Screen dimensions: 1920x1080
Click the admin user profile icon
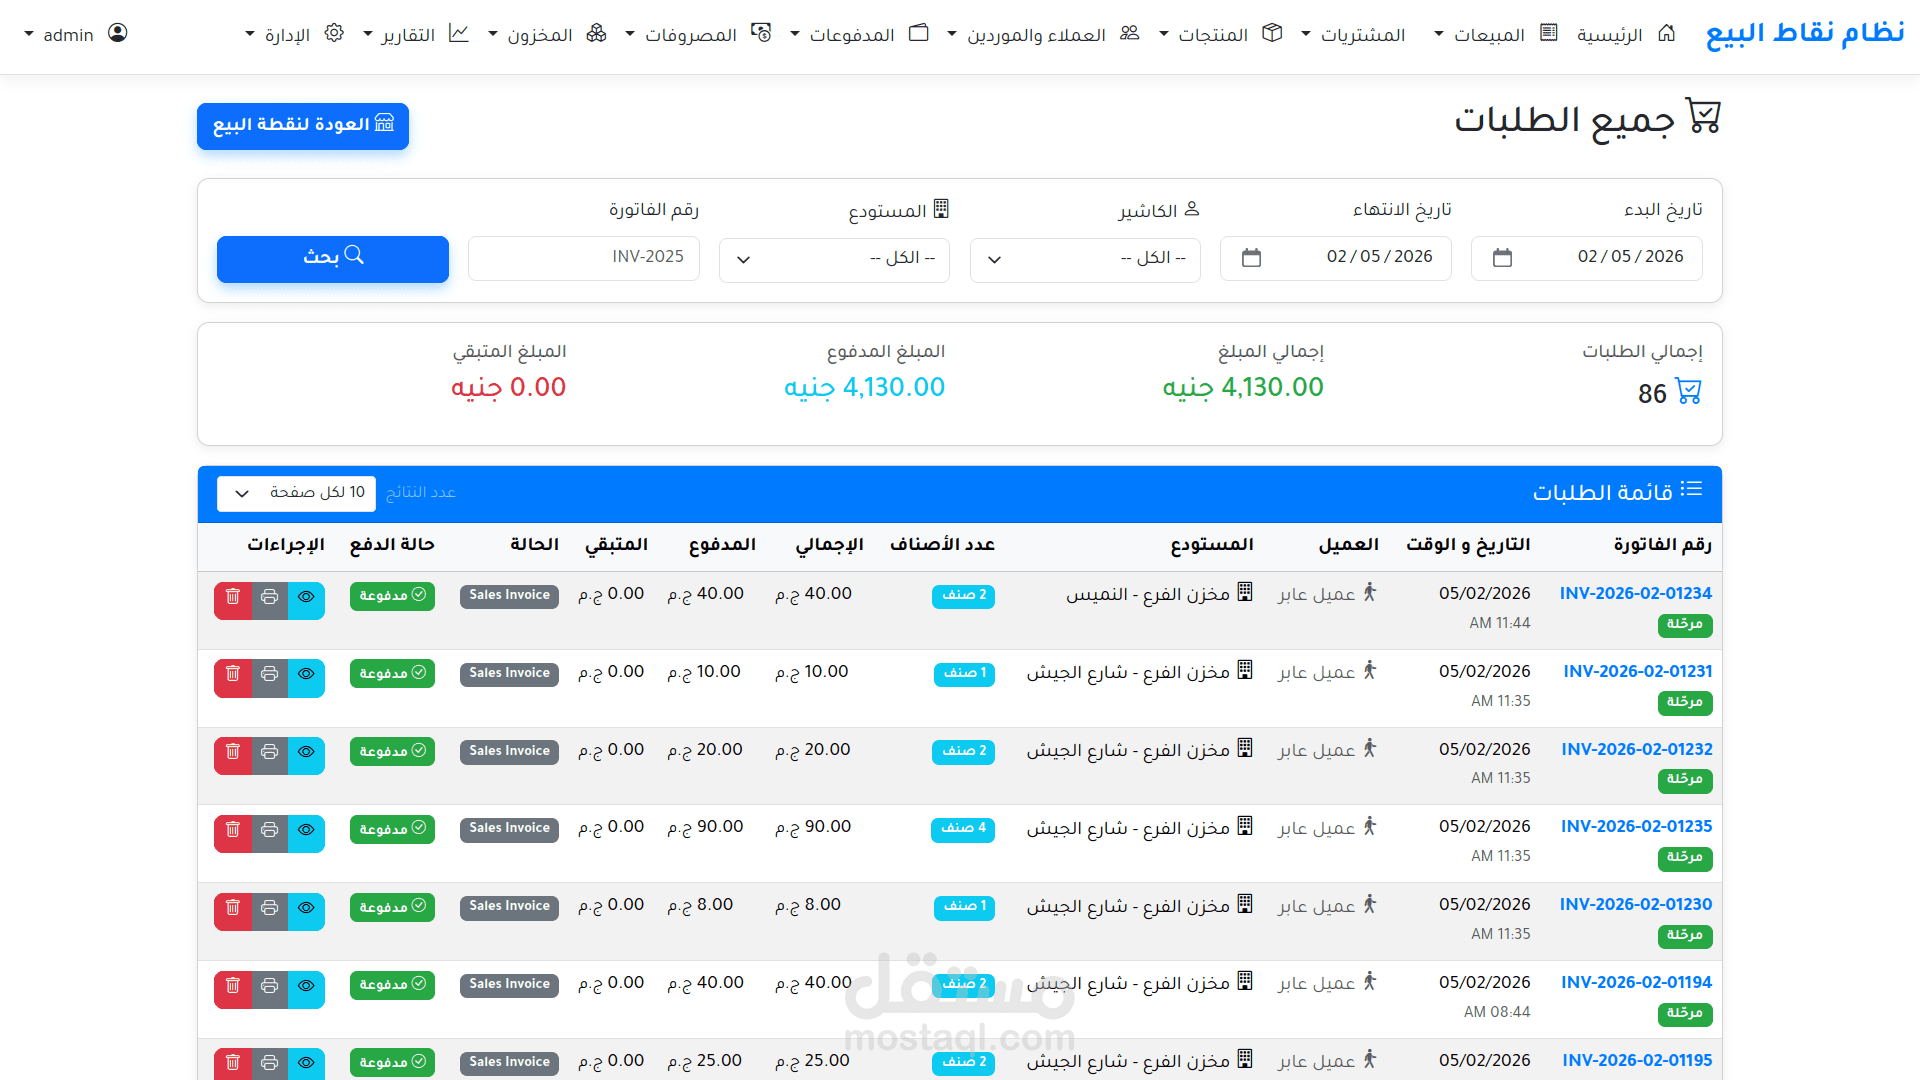click(118, 33)
